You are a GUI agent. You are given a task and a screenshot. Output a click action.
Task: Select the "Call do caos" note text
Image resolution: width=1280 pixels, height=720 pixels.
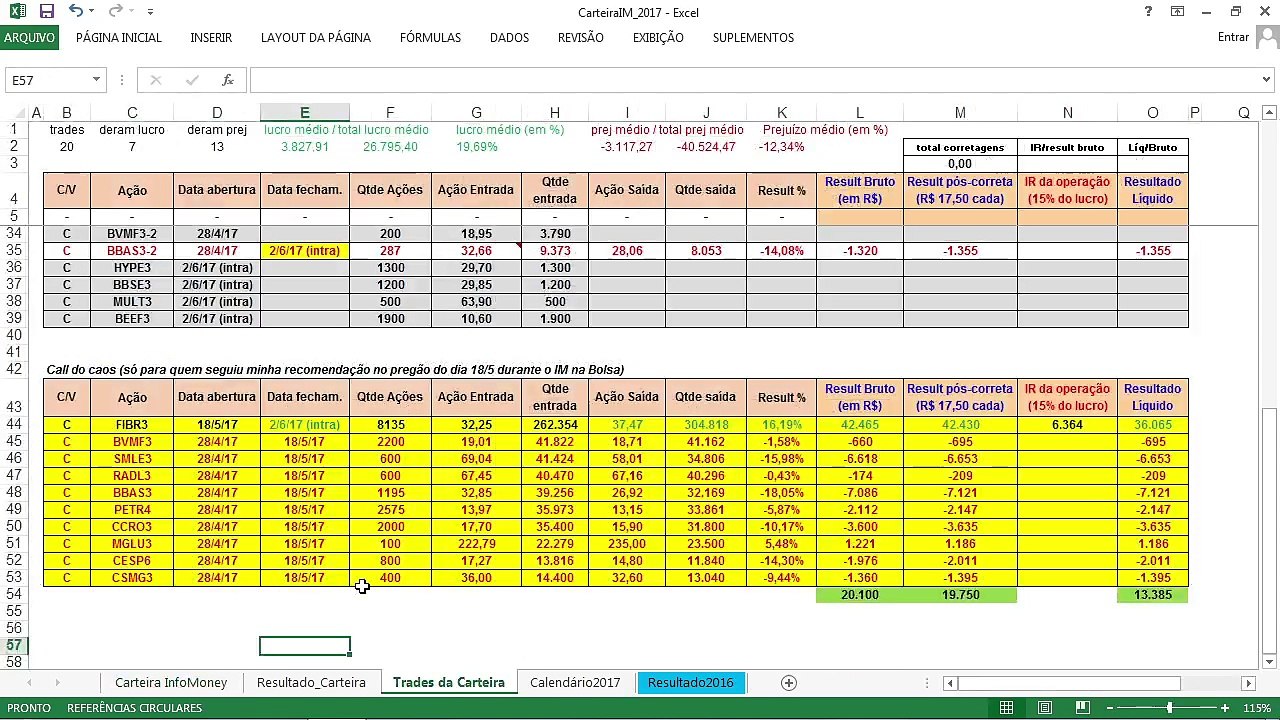pos(335,370)
